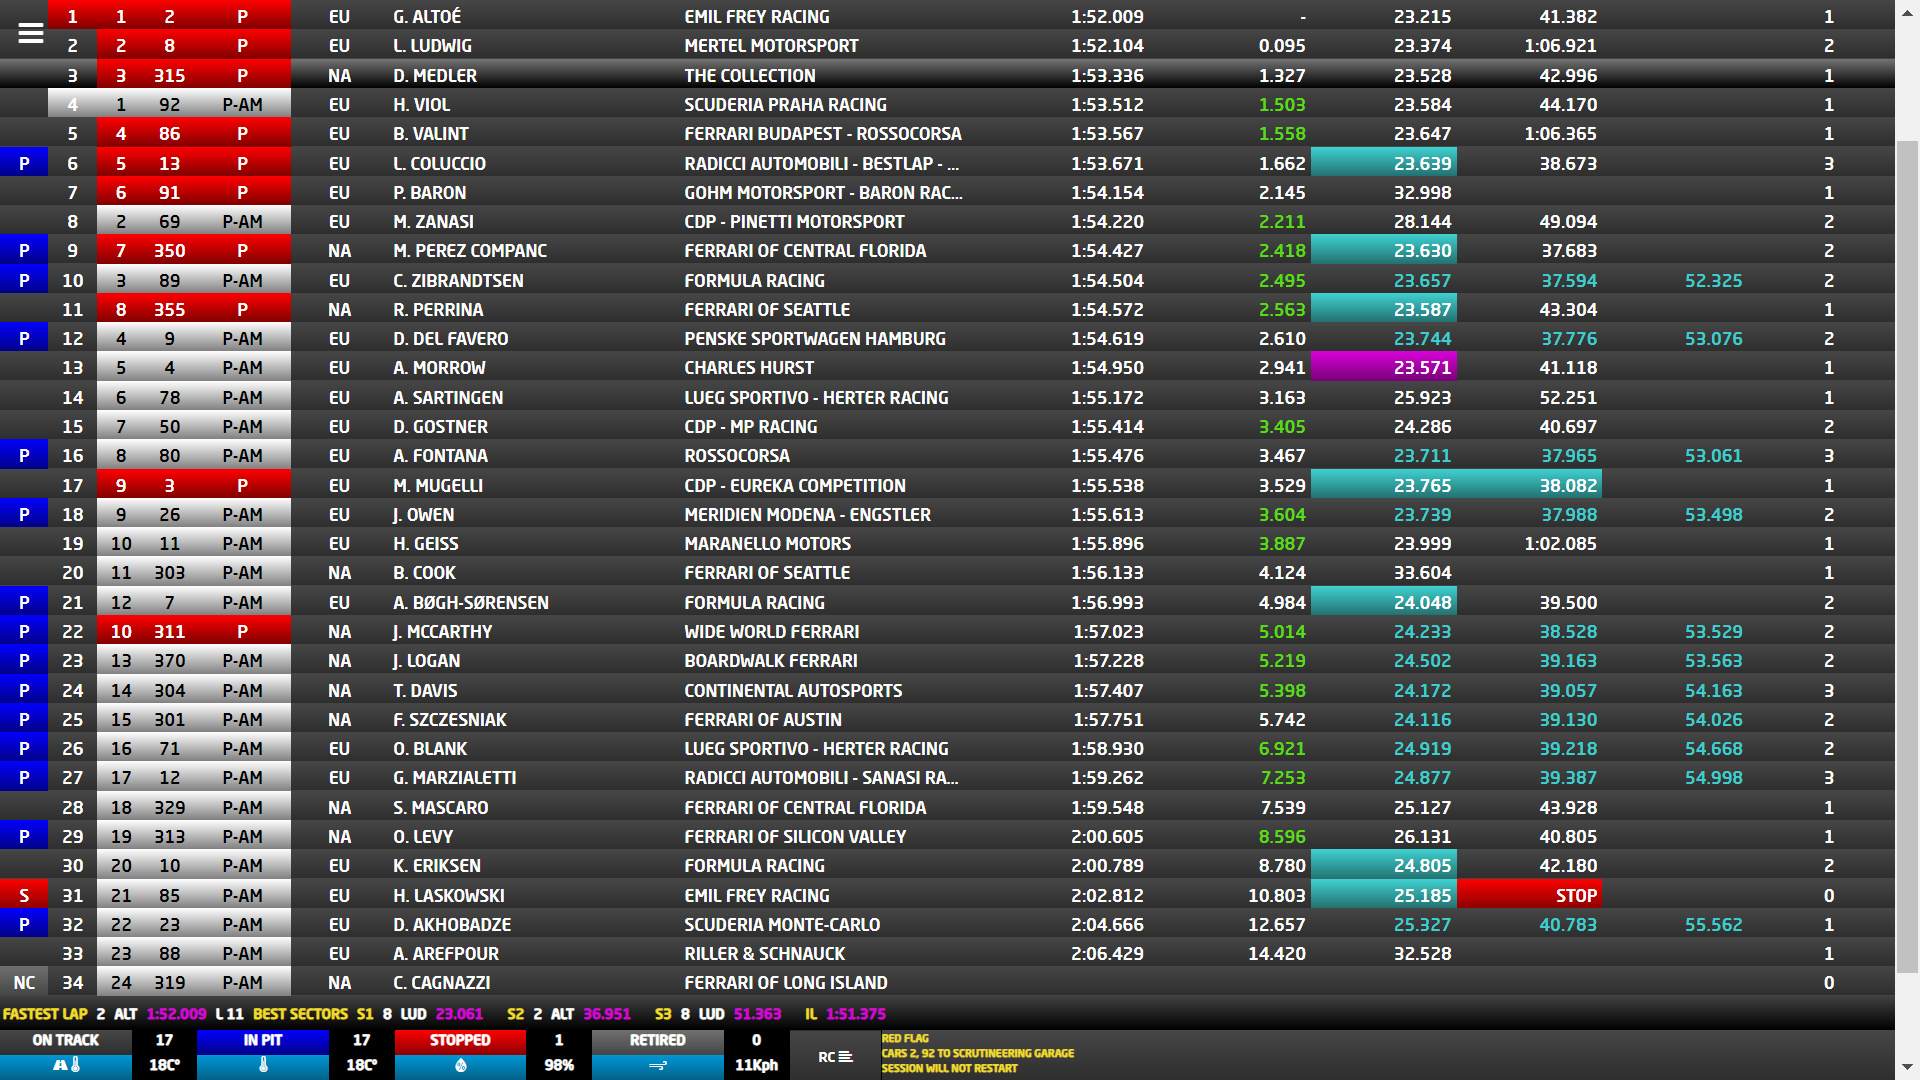The image size is (1920, 1080).
Task: Select driver G. ALTOÉ
Action: click(x=427, y=17)
